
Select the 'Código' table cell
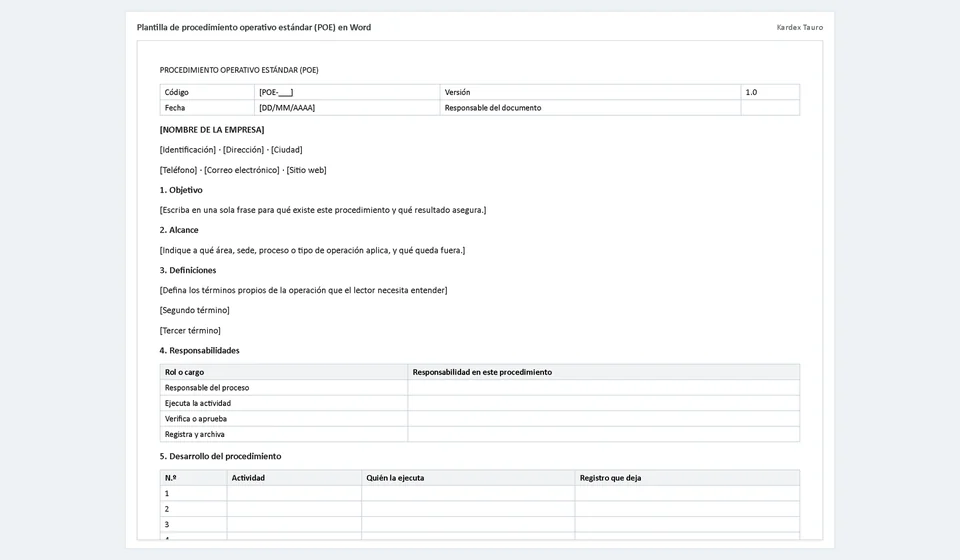point(207,92)
